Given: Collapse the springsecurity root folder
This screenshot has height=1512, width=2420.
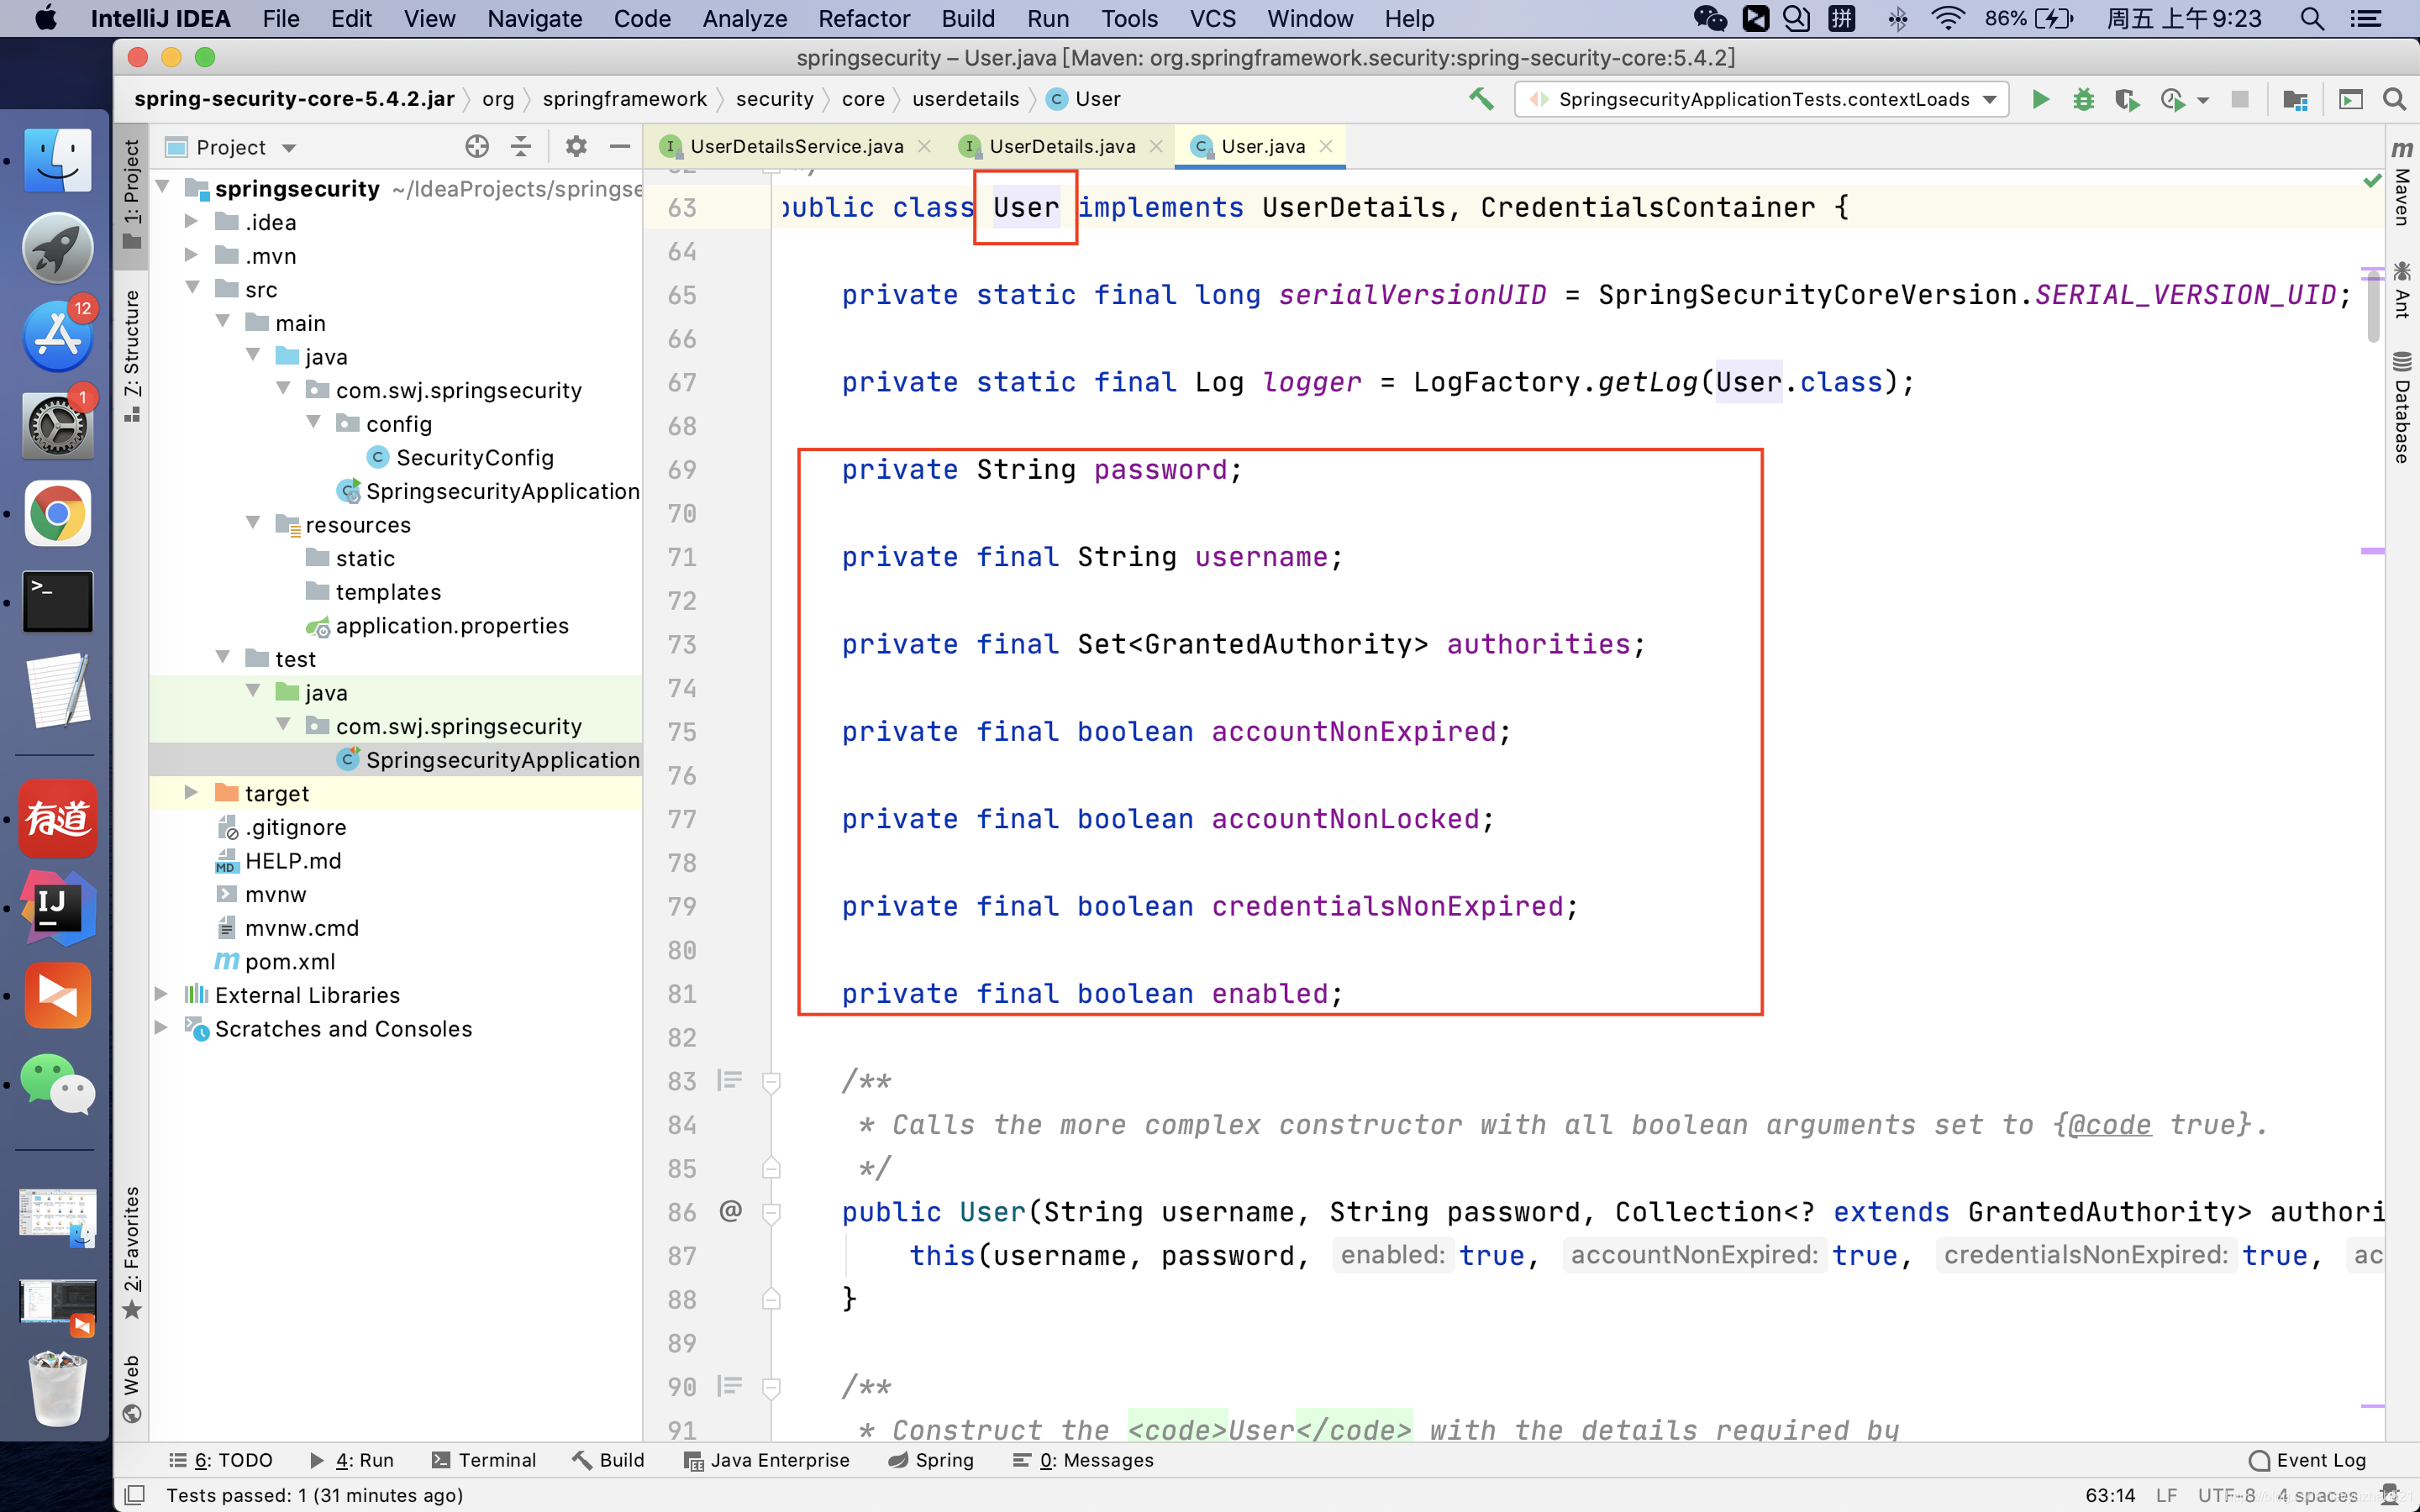Looking at the screenshot, I should pyautogui.click(x=163, y=188).
